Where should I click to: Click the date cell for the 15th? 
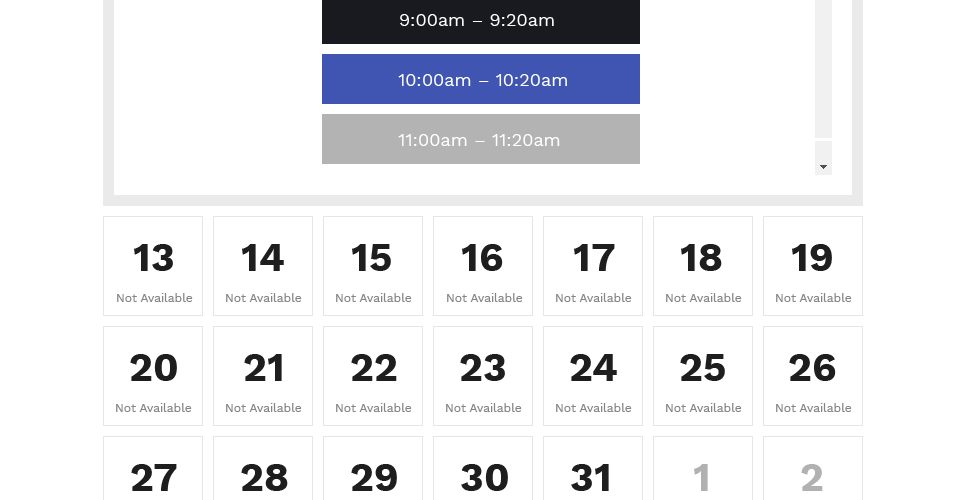click(x=373, y=266)
